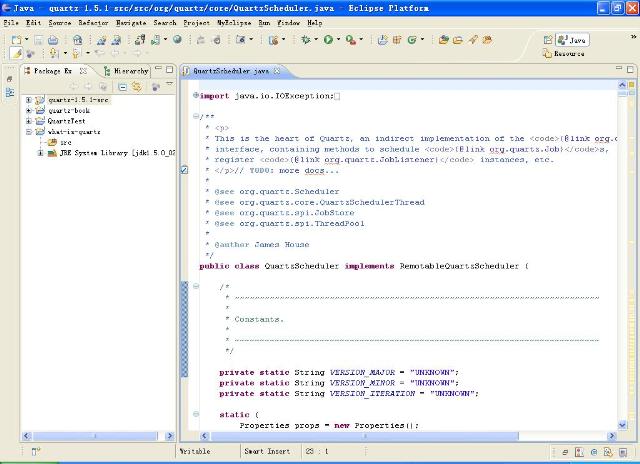Viewport: 640px width, 464px height.
Task: Click the Open Perspective icon
Action: point(550,40)
